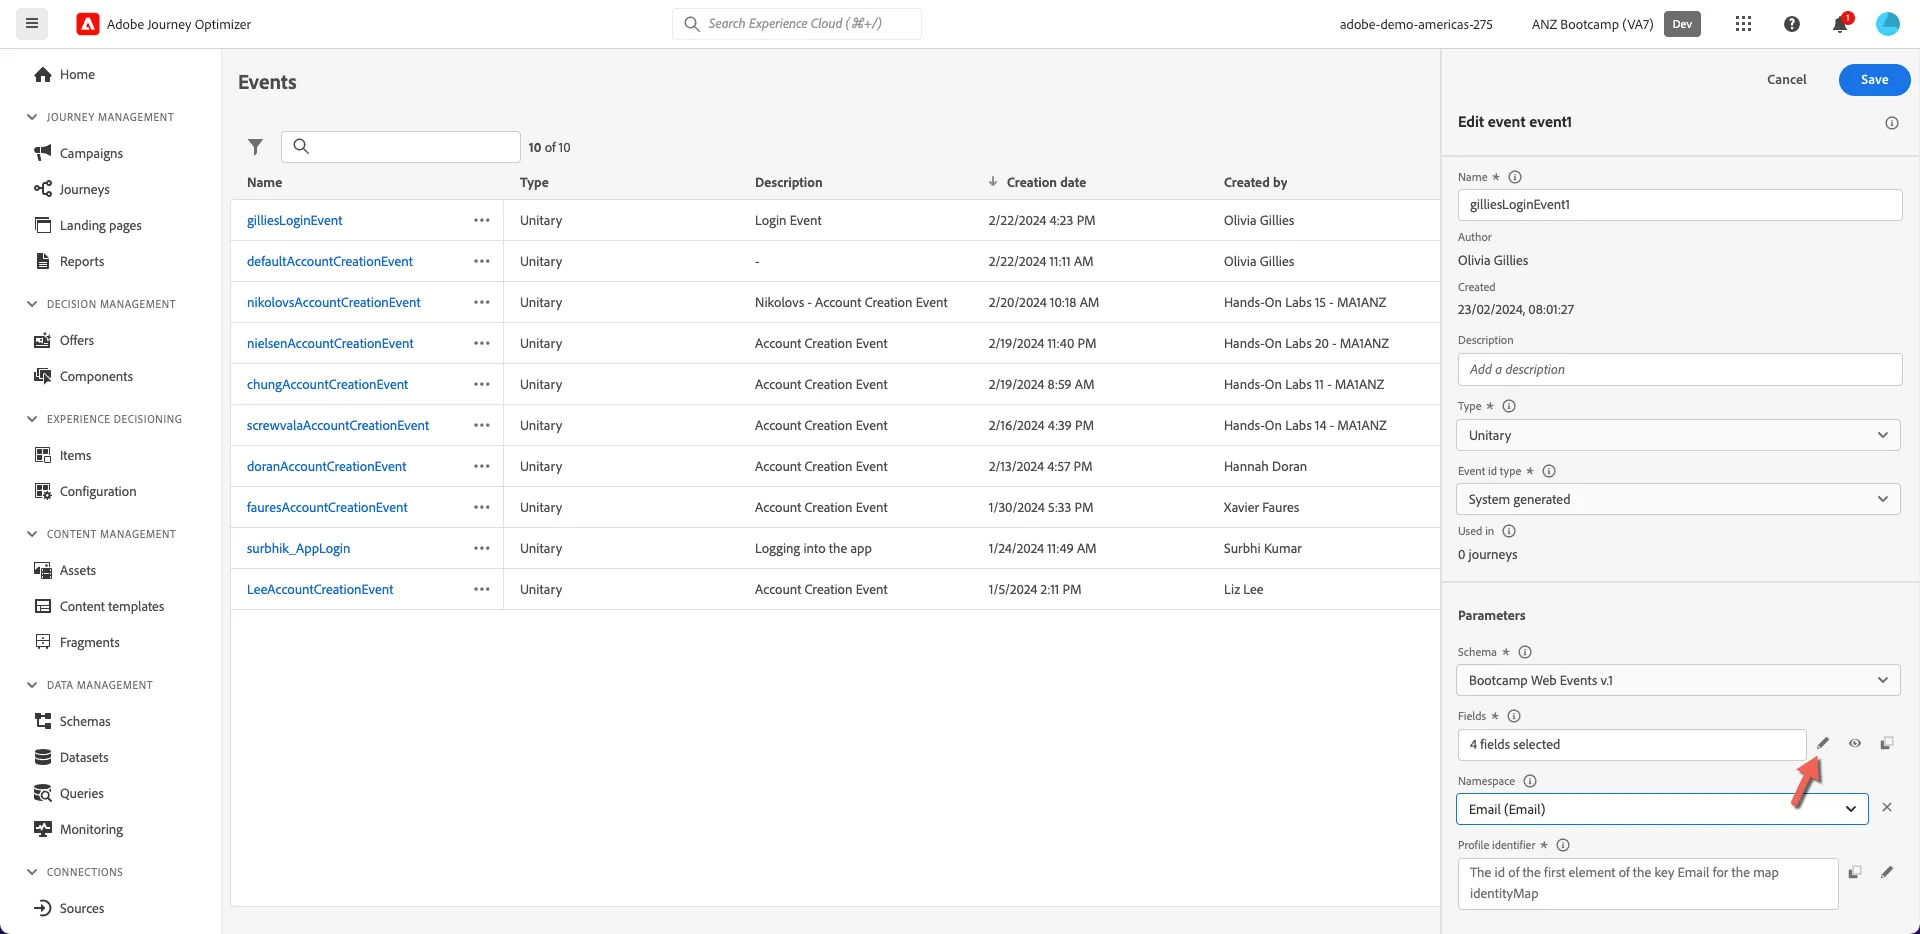The width and height of the screenshot is (1920, 934).
Task: Open the hamburger navigation menu
Action: coord(32,24)
